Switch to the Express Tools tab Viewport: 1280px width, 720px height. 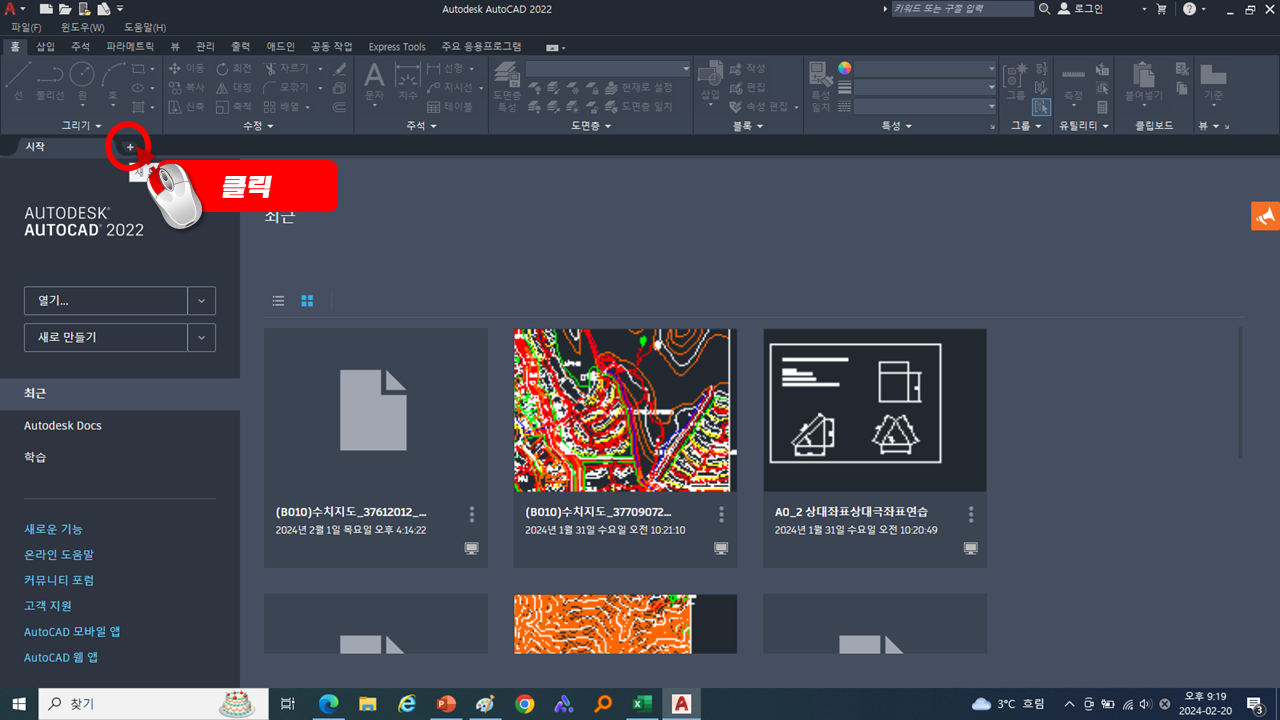point(397,46)
